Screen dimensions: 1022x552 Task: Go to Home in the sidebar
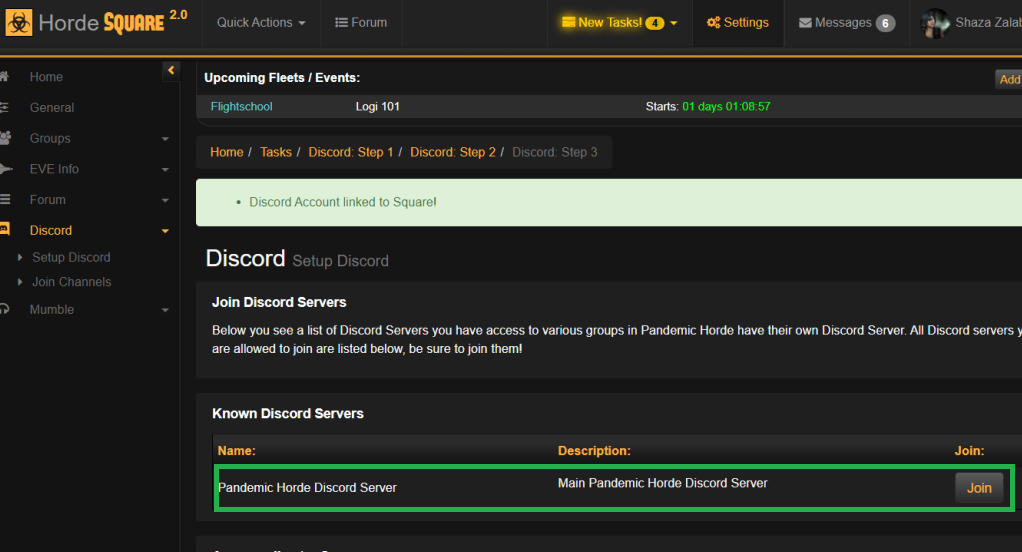point(46,77)
